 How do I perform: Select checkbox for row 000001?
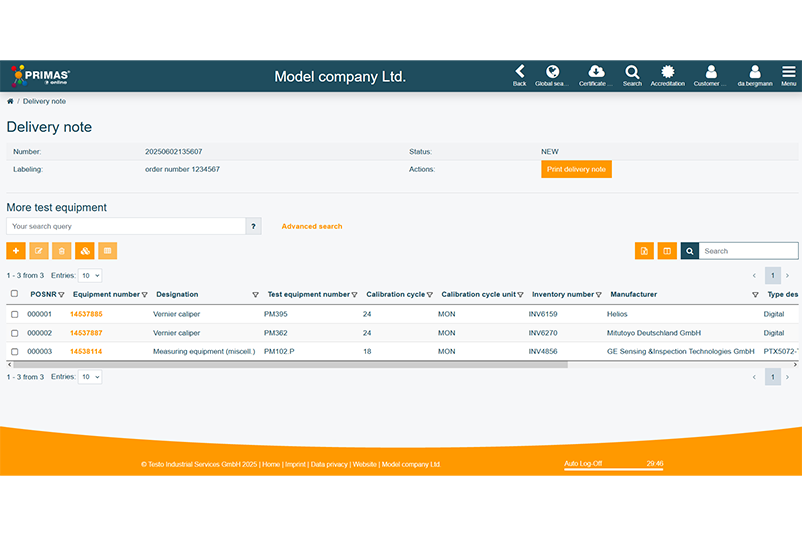point(14,314)
